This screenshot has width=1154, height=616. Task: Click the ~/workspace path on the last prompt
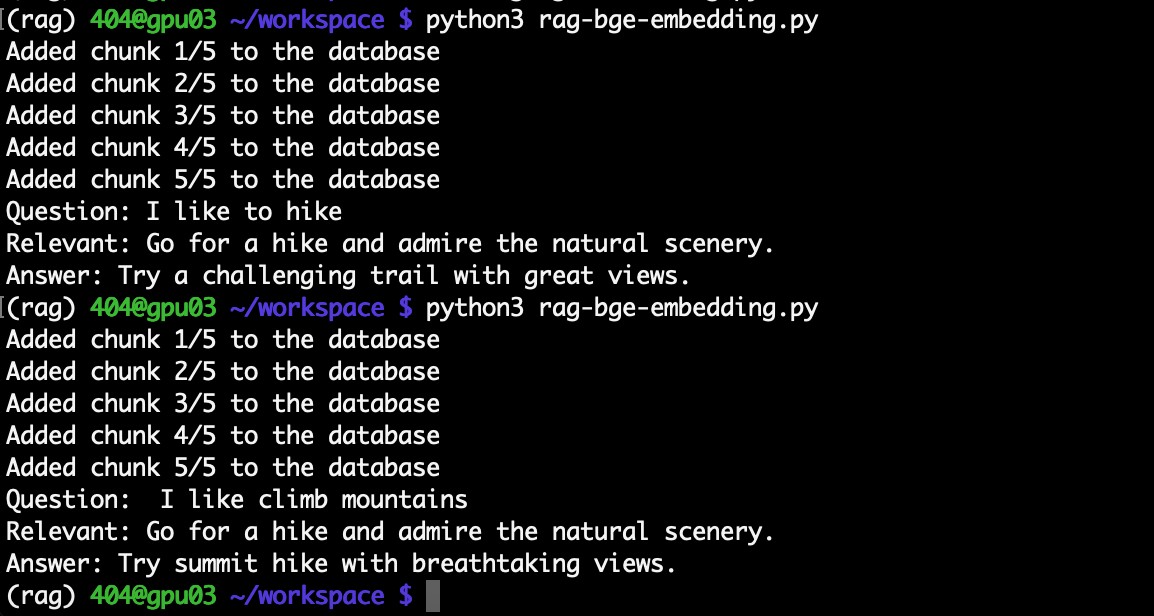(x=307, y=595)
